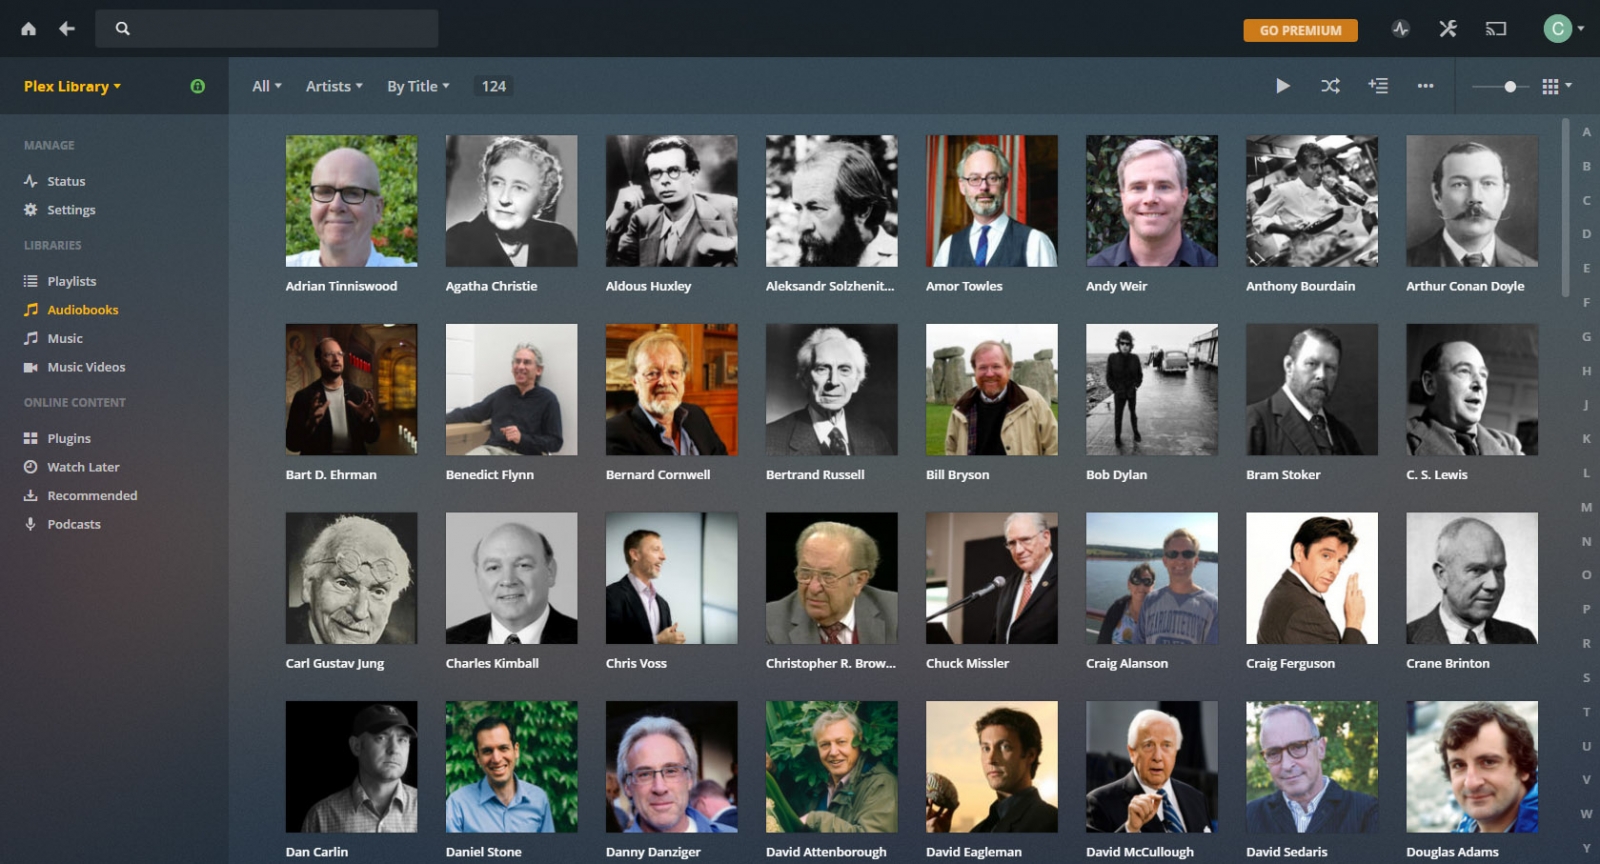The image size is (1600, 864).
Task: Click the Benedict Flynn name link
Action: (x=490, y=475)
